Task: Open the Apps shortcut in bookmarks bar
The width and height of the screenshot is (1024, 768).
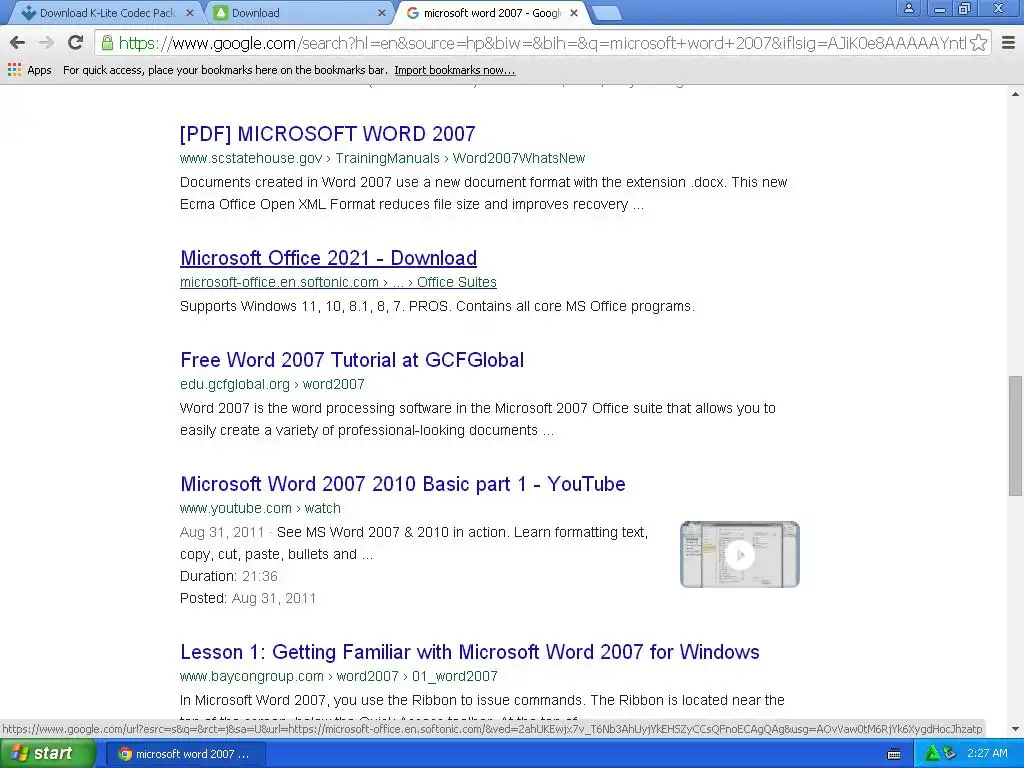Action: [x=29, y=70]
